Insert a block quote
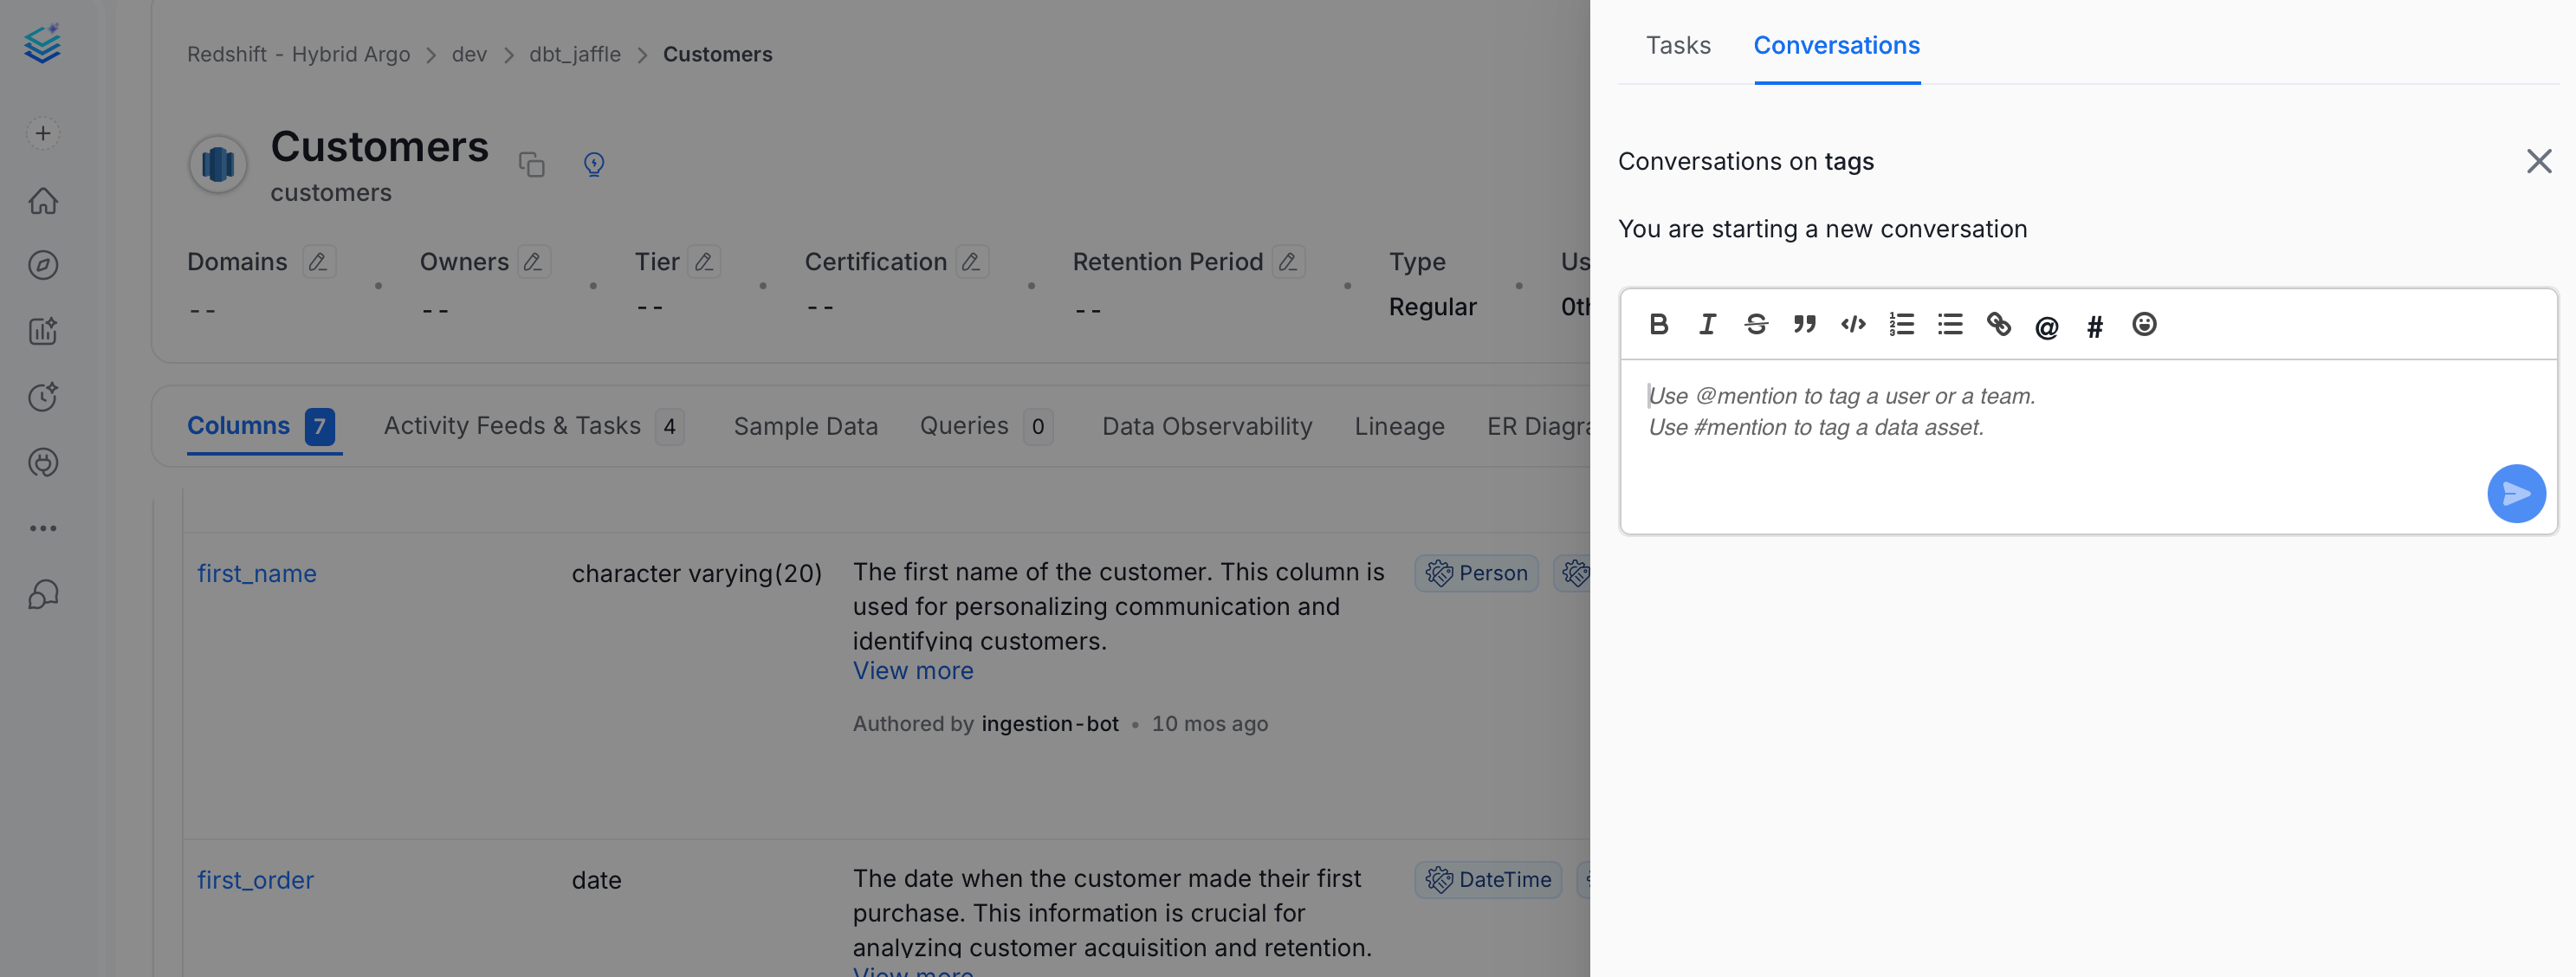Viewport: 2576px width, 977px height. pos(1804,325)
